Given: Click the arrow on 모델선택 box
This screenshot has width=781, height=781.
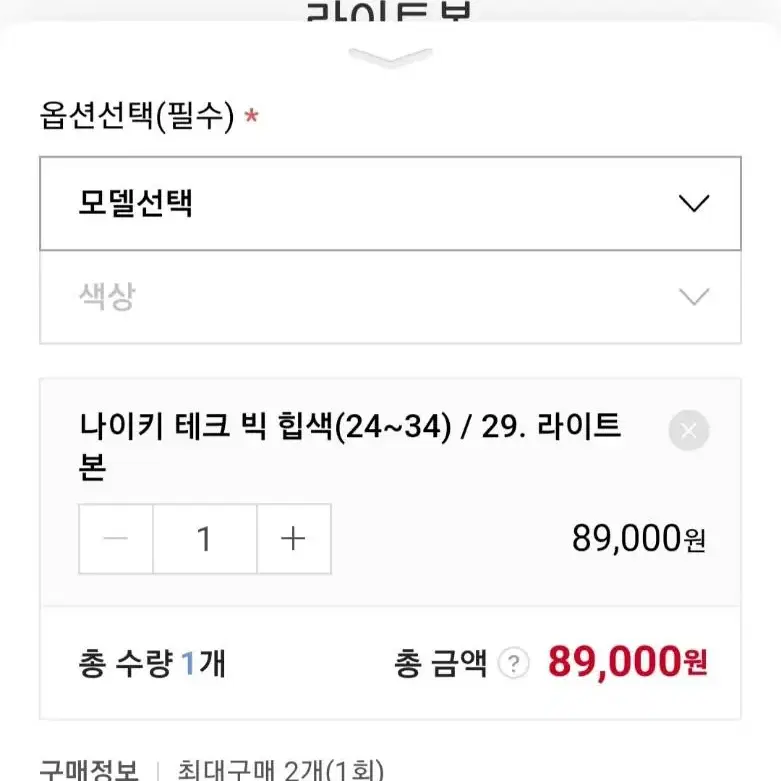Looking at the screenshot, I should pos(694,203).
